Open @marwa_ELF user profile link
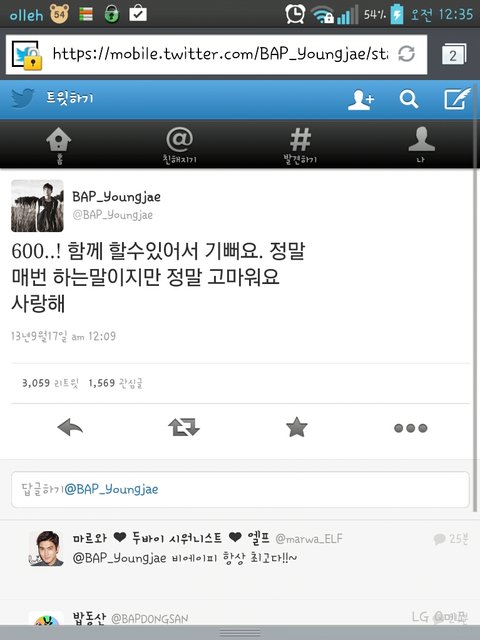Image resolution: width=480 pixels, height=640 pixels. point(309,539)
